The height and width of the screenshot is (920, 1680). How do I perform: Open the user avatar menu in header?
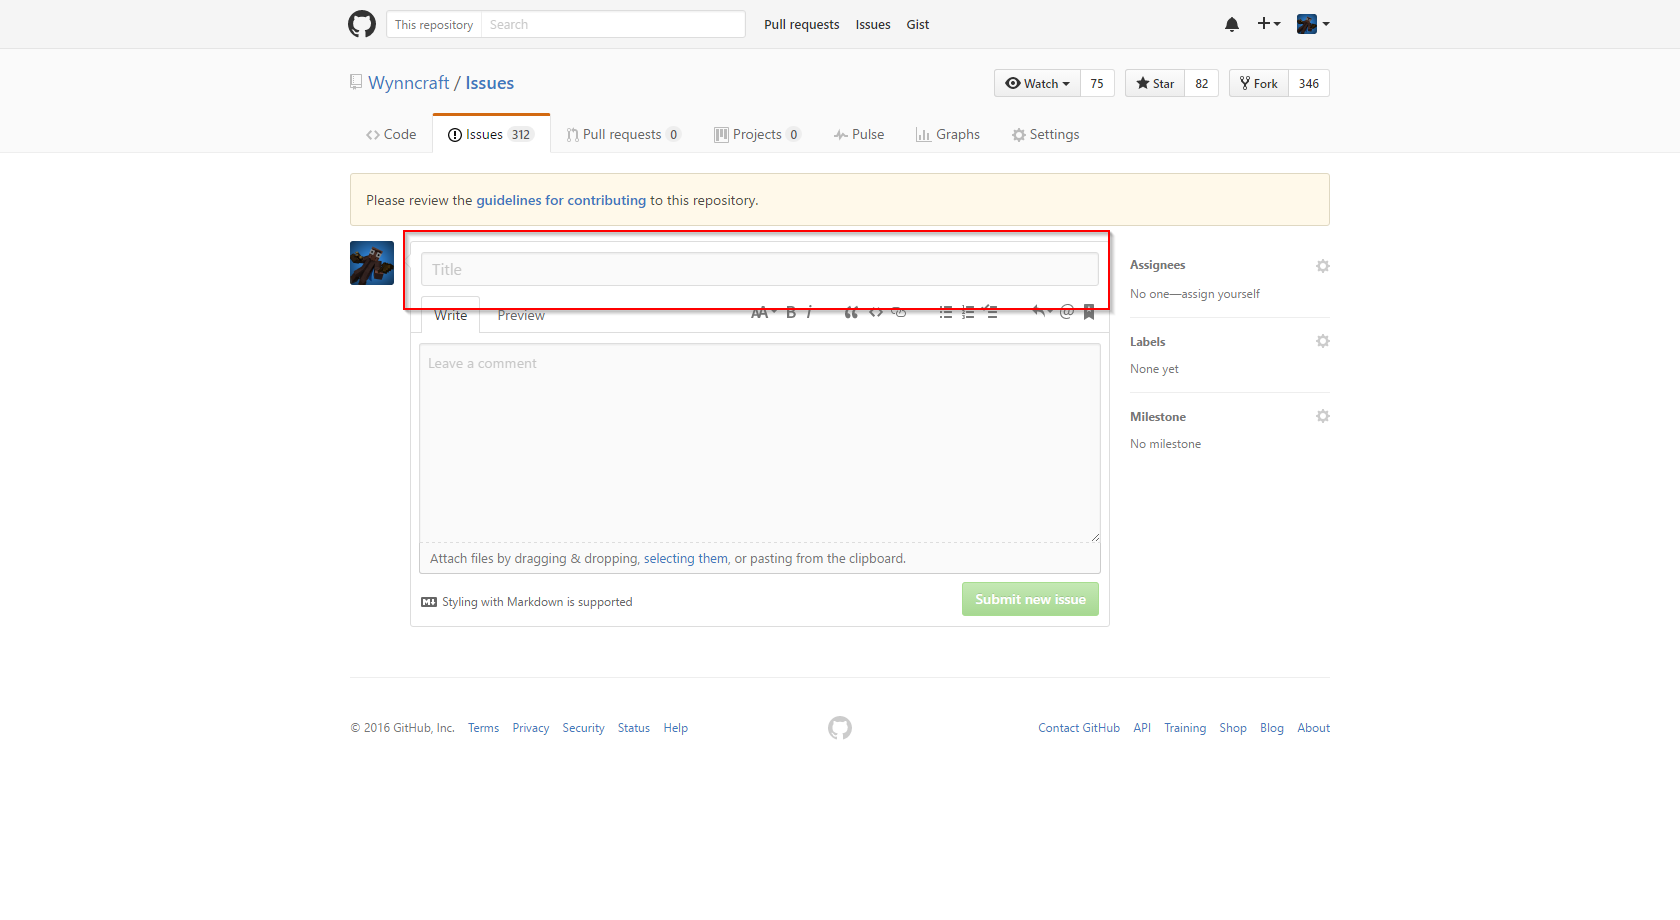[1313, 24]
